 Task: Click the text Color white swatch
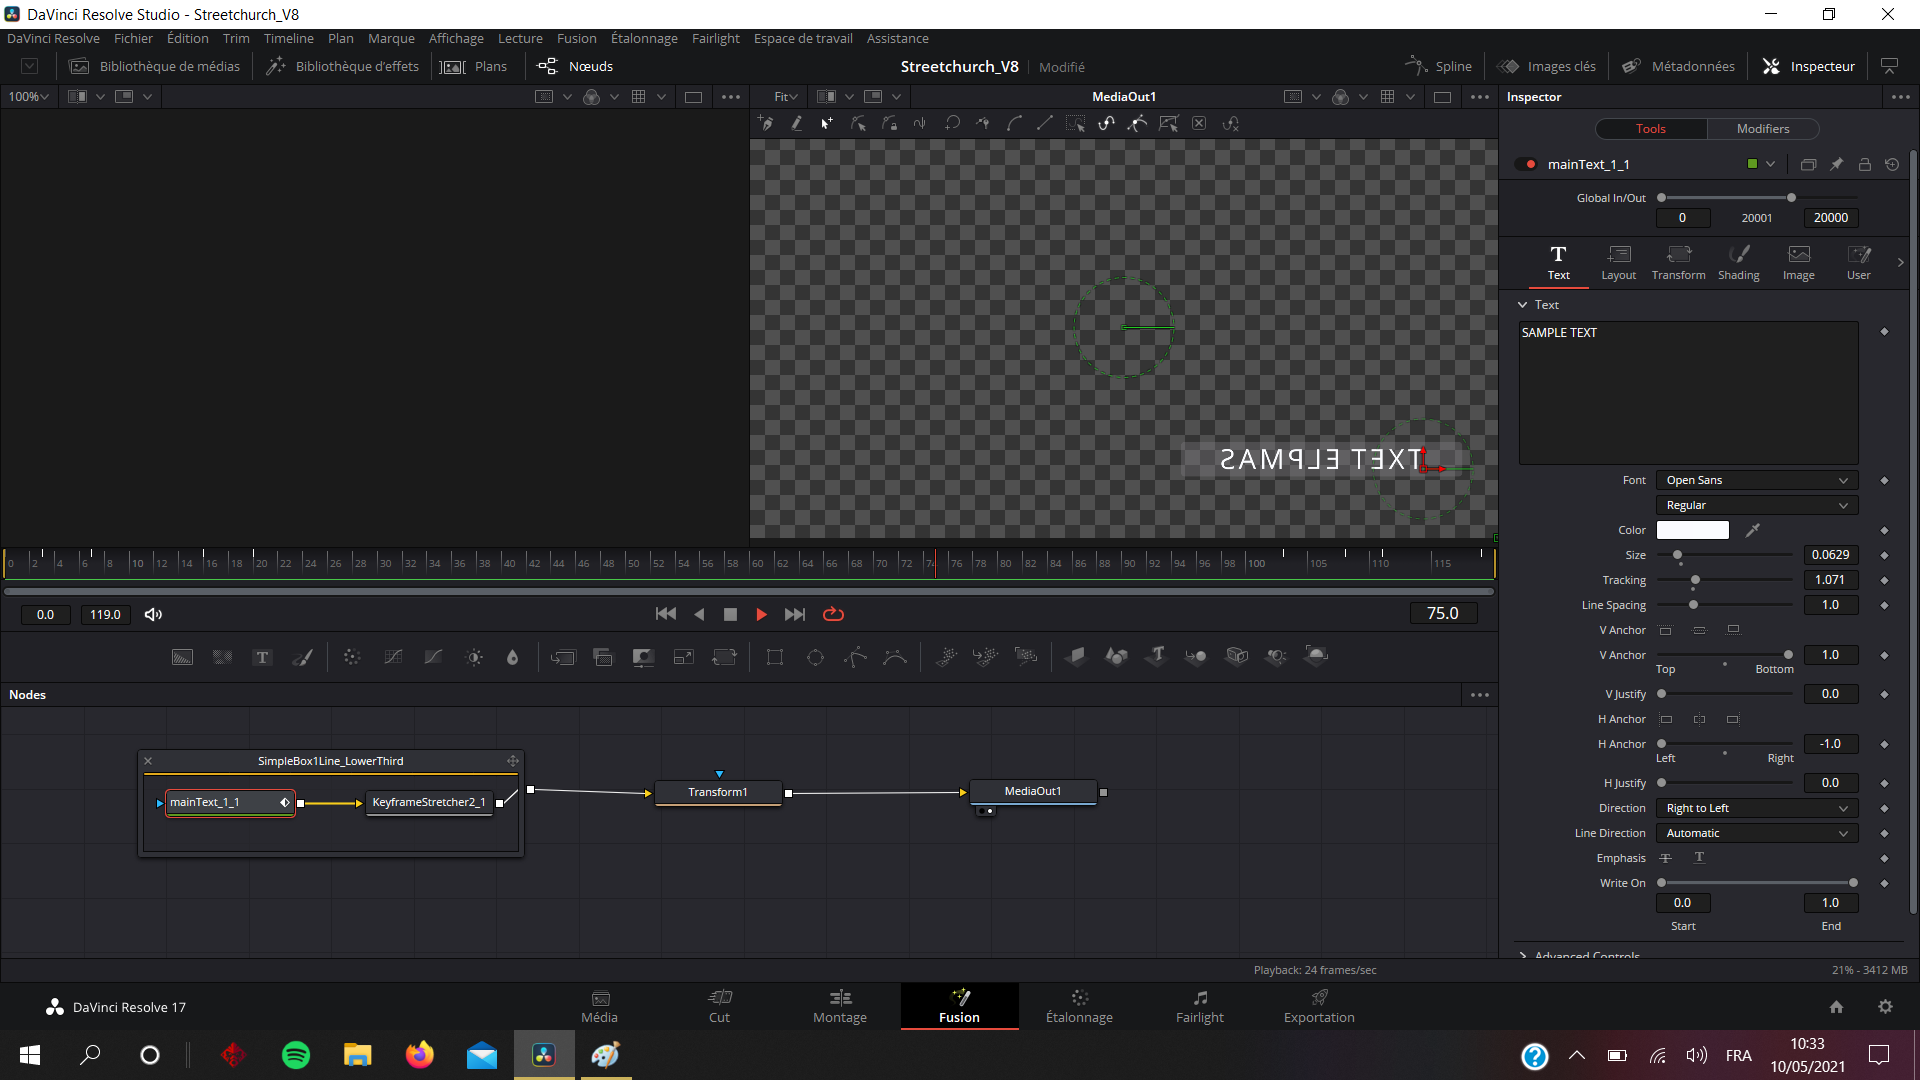1692,530
